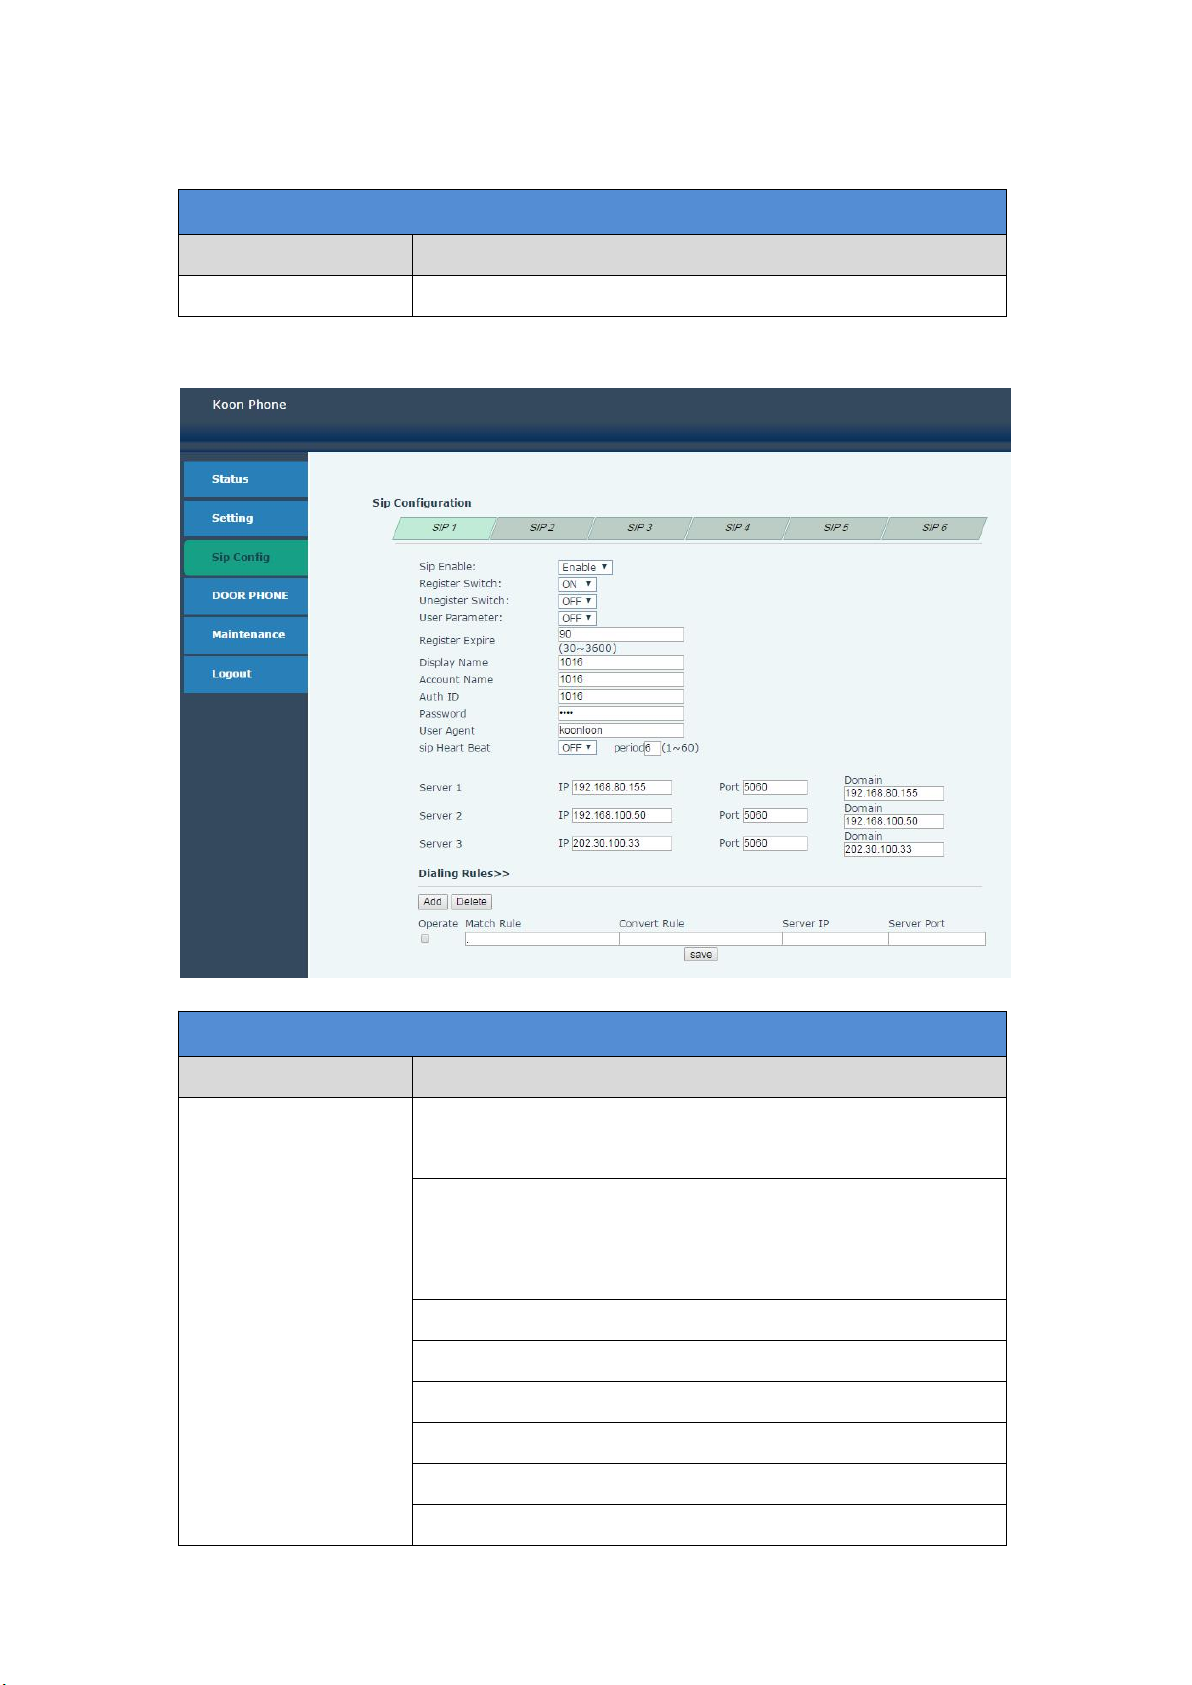Screen dimensions: 1192x1685
Task: Click the Register Expire field
Action: [621, 634]
